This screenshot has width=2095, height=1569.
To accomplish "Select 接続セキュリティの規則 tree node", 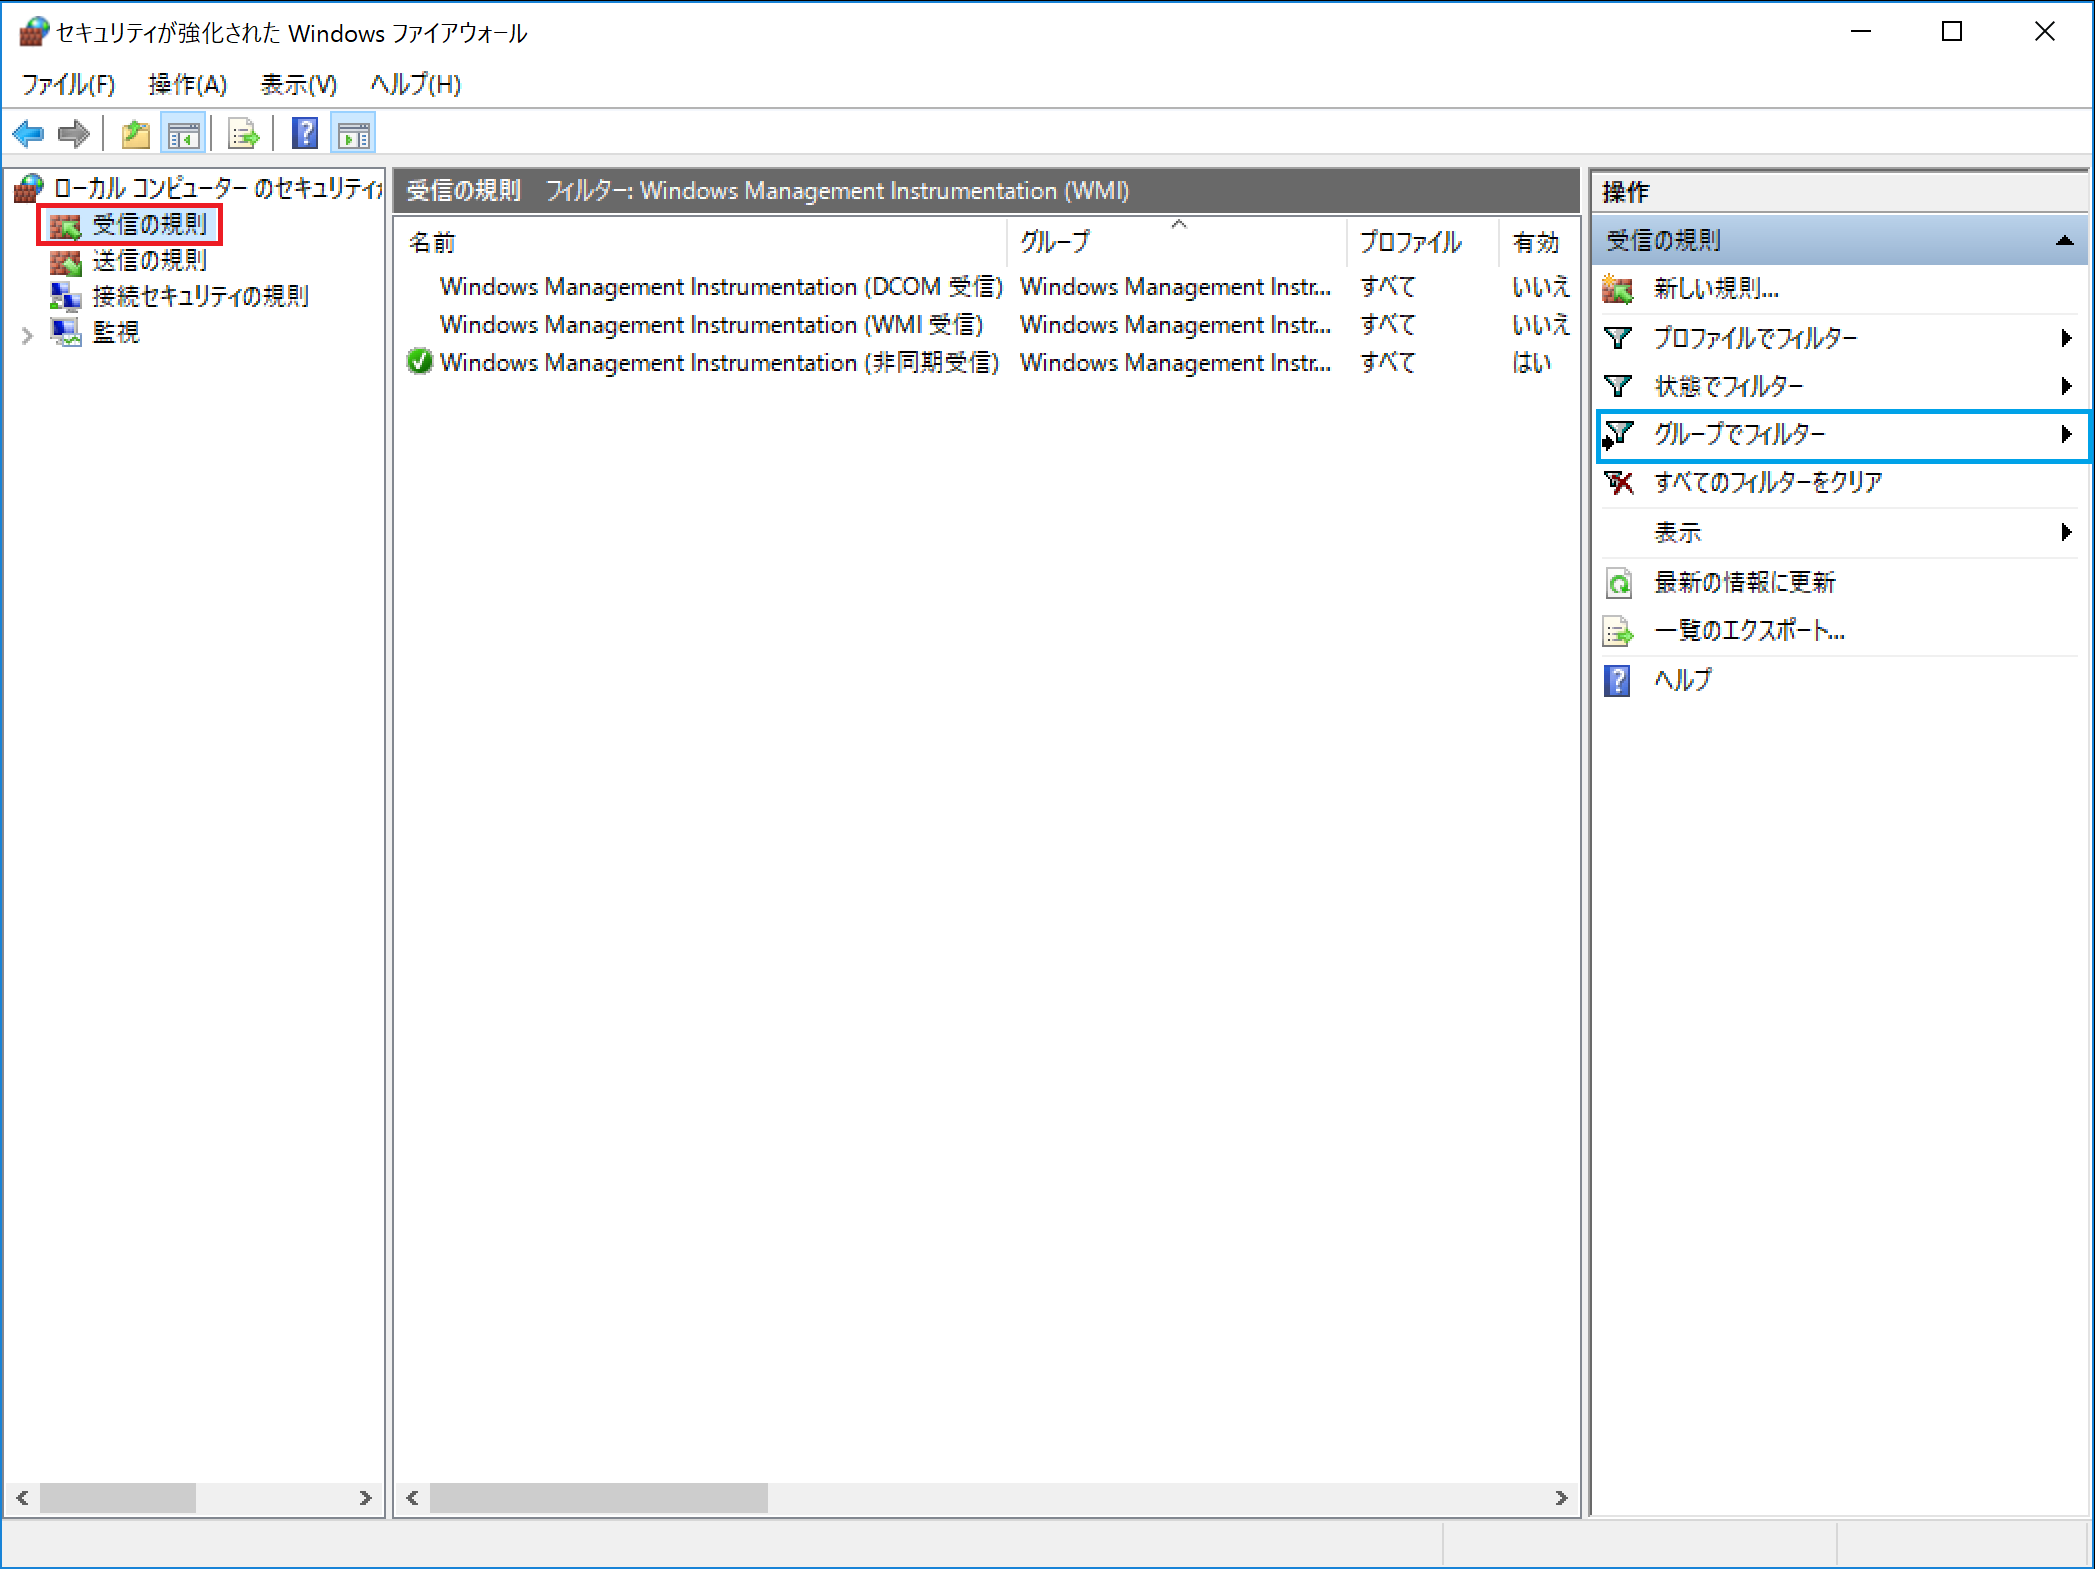I will (200, 296).
